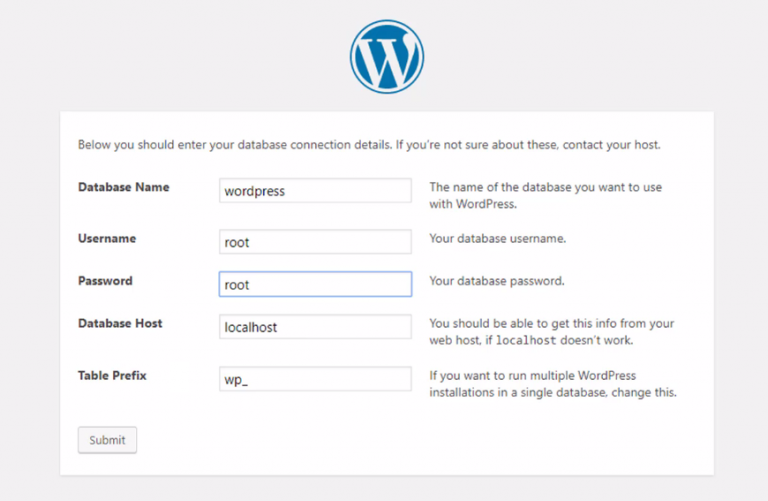Select the "Password" label text
Image resolution: width=768 pixels, height=501 pixels.
coord(105,281)
